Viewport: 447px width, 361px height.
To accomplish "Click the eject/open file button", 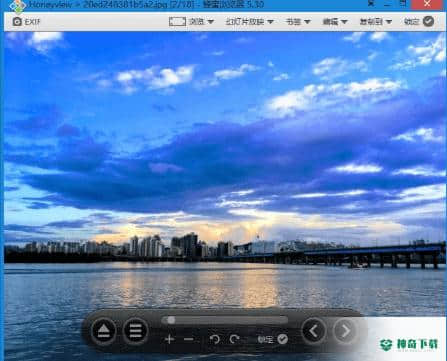I will pyautogui.click(x=104, y=331).
